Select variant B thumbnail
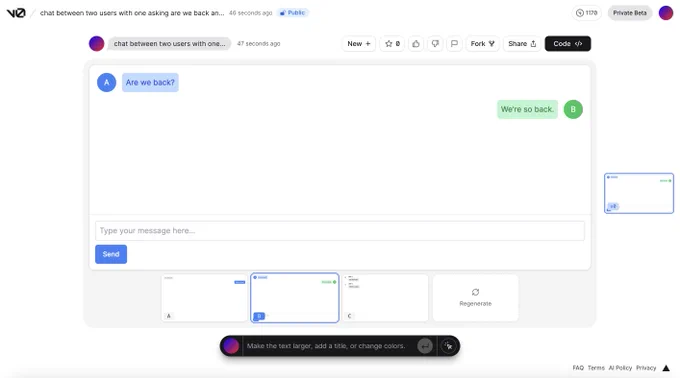 tap(295, 298)
